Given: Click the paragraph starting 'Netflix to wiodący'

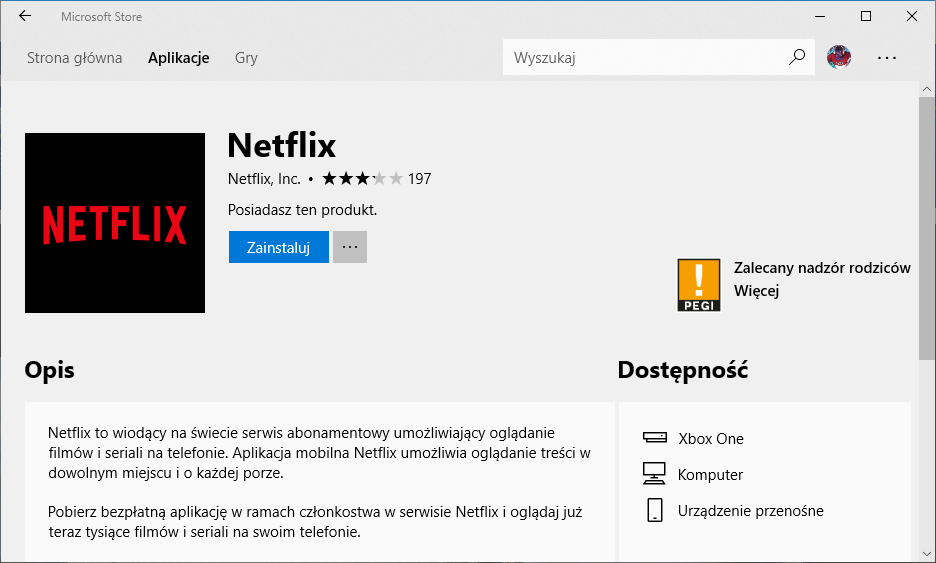Looking at the screenshot, I should point(319,453).
